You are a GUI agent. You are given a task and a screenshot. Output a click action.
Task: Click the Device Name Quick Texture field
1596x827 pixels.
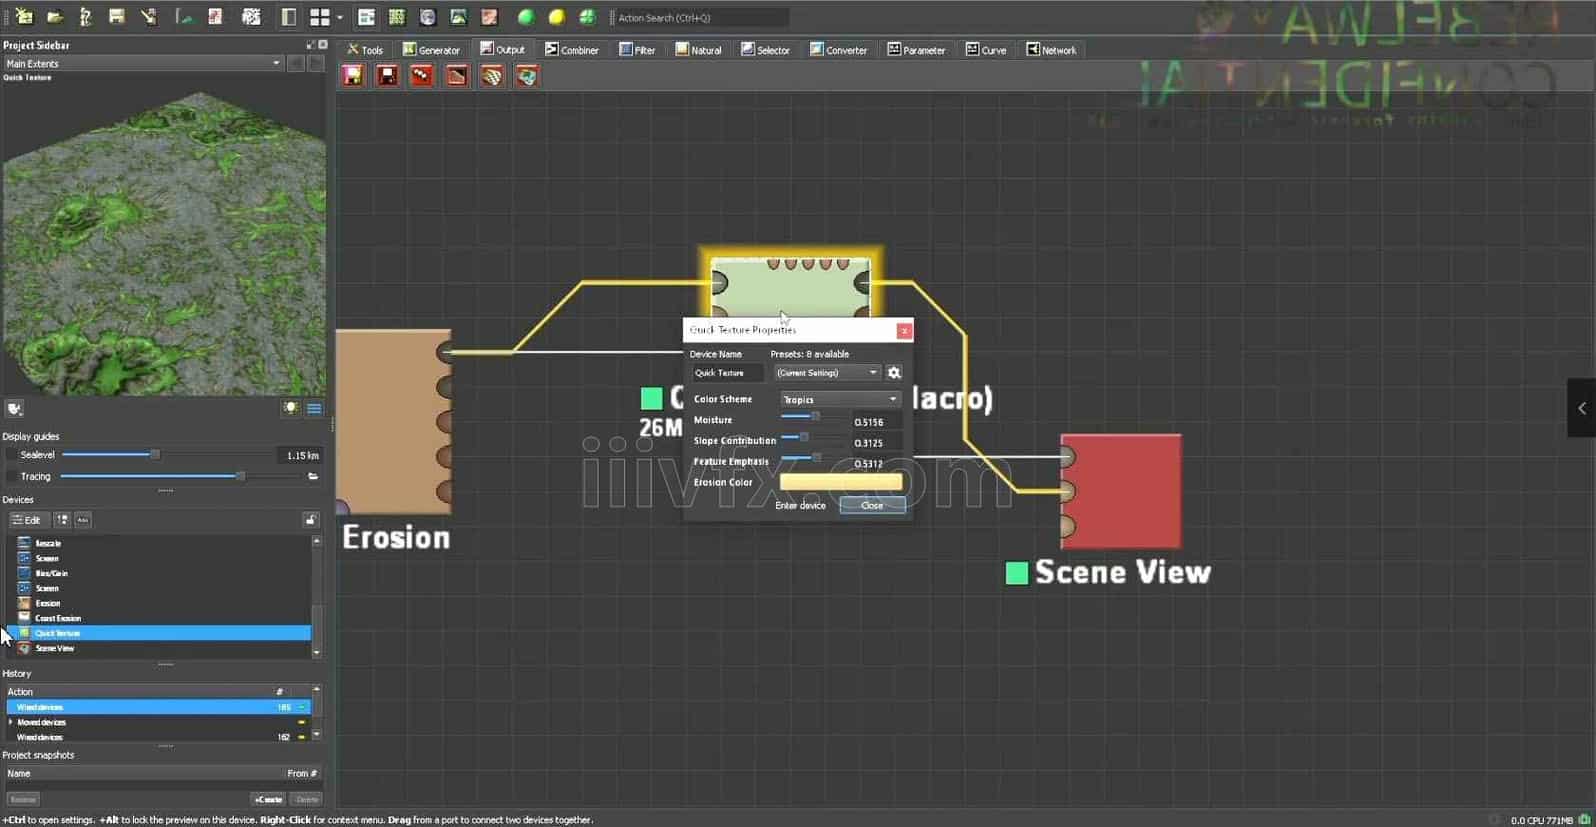(728, 373)
